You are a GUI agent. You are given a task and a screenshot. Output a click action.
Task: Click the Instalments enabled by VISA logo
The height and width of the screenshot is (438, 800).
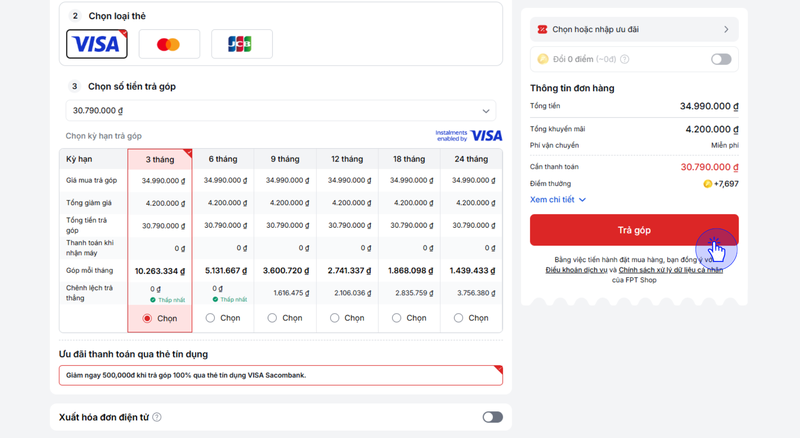469,135
